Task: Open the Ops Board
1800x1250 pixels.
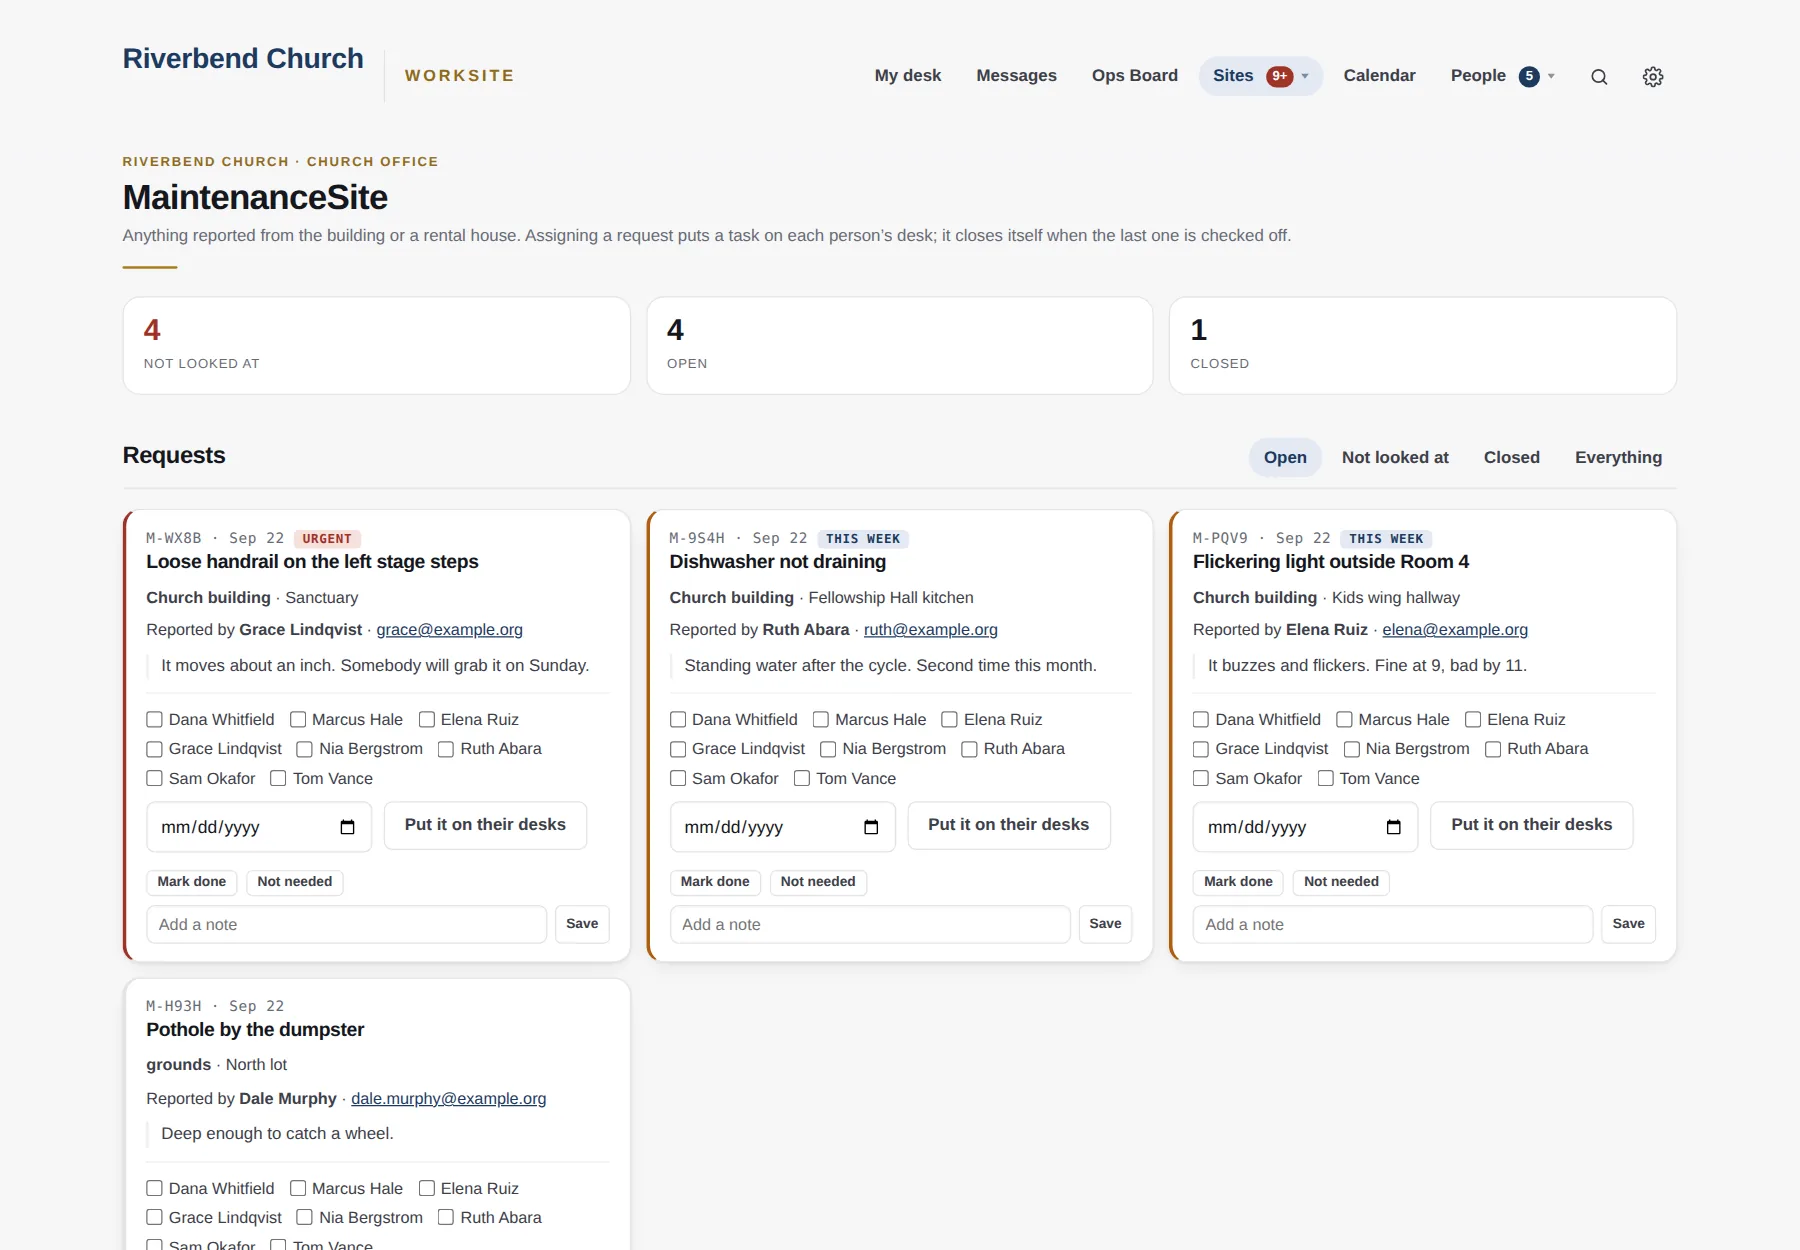Action: click(x=1135, y=76)
